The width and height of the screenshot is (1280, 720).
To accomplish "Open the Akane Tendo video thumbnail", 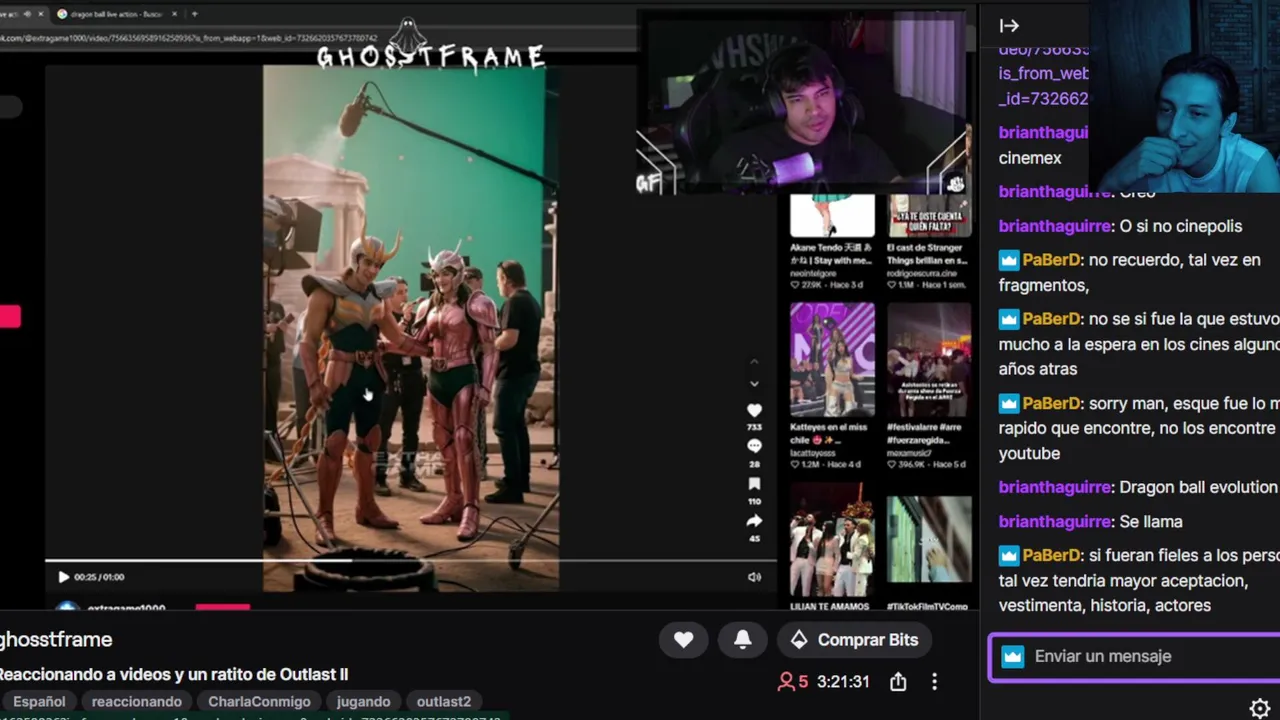I will [x=832, y=216].
